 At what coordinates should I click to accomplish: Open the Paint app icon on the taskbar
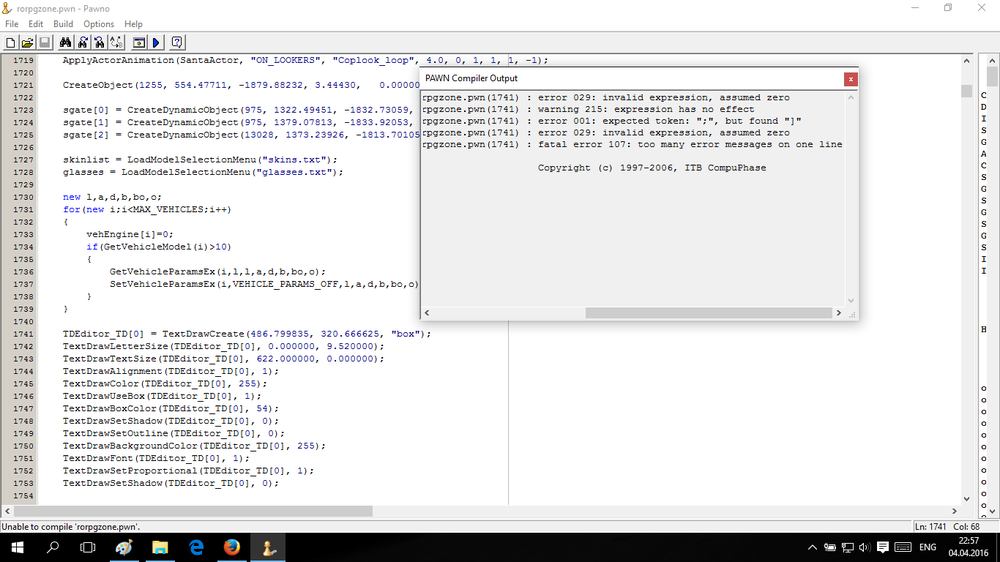click(x=124, y=547)
